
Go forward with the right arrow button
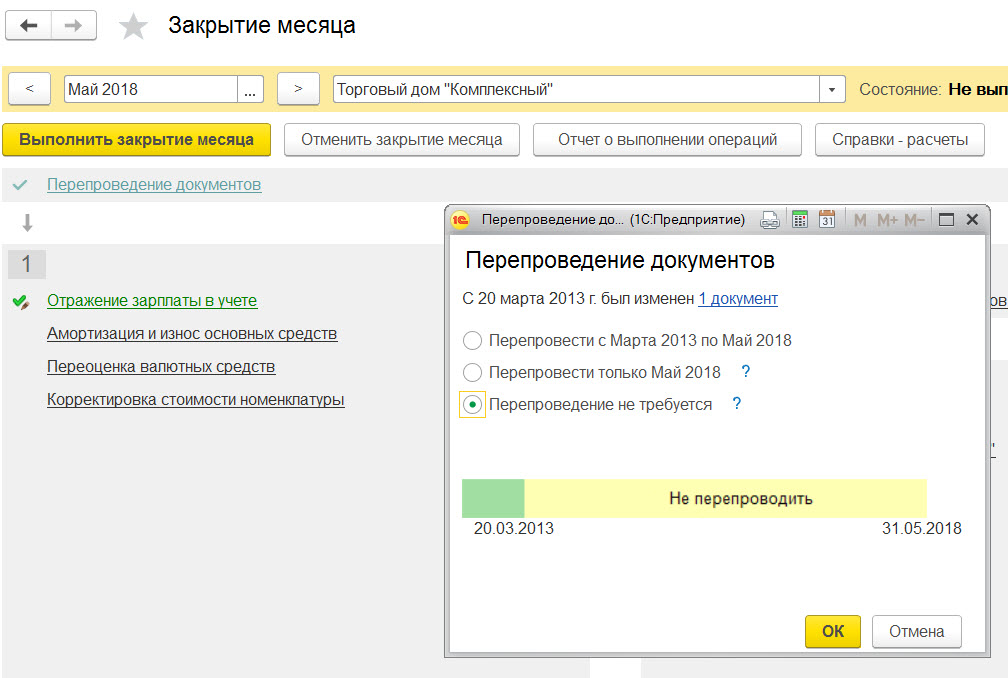(x=74, y=26)
